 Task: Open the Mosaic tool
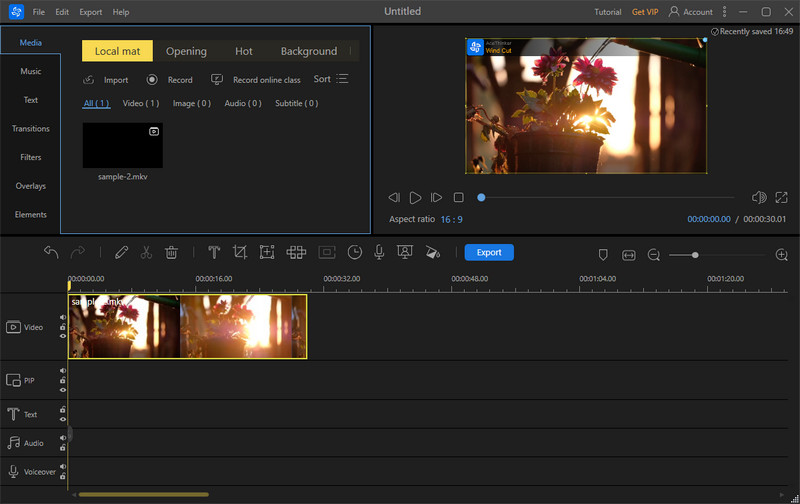click(x=296, y=252)
